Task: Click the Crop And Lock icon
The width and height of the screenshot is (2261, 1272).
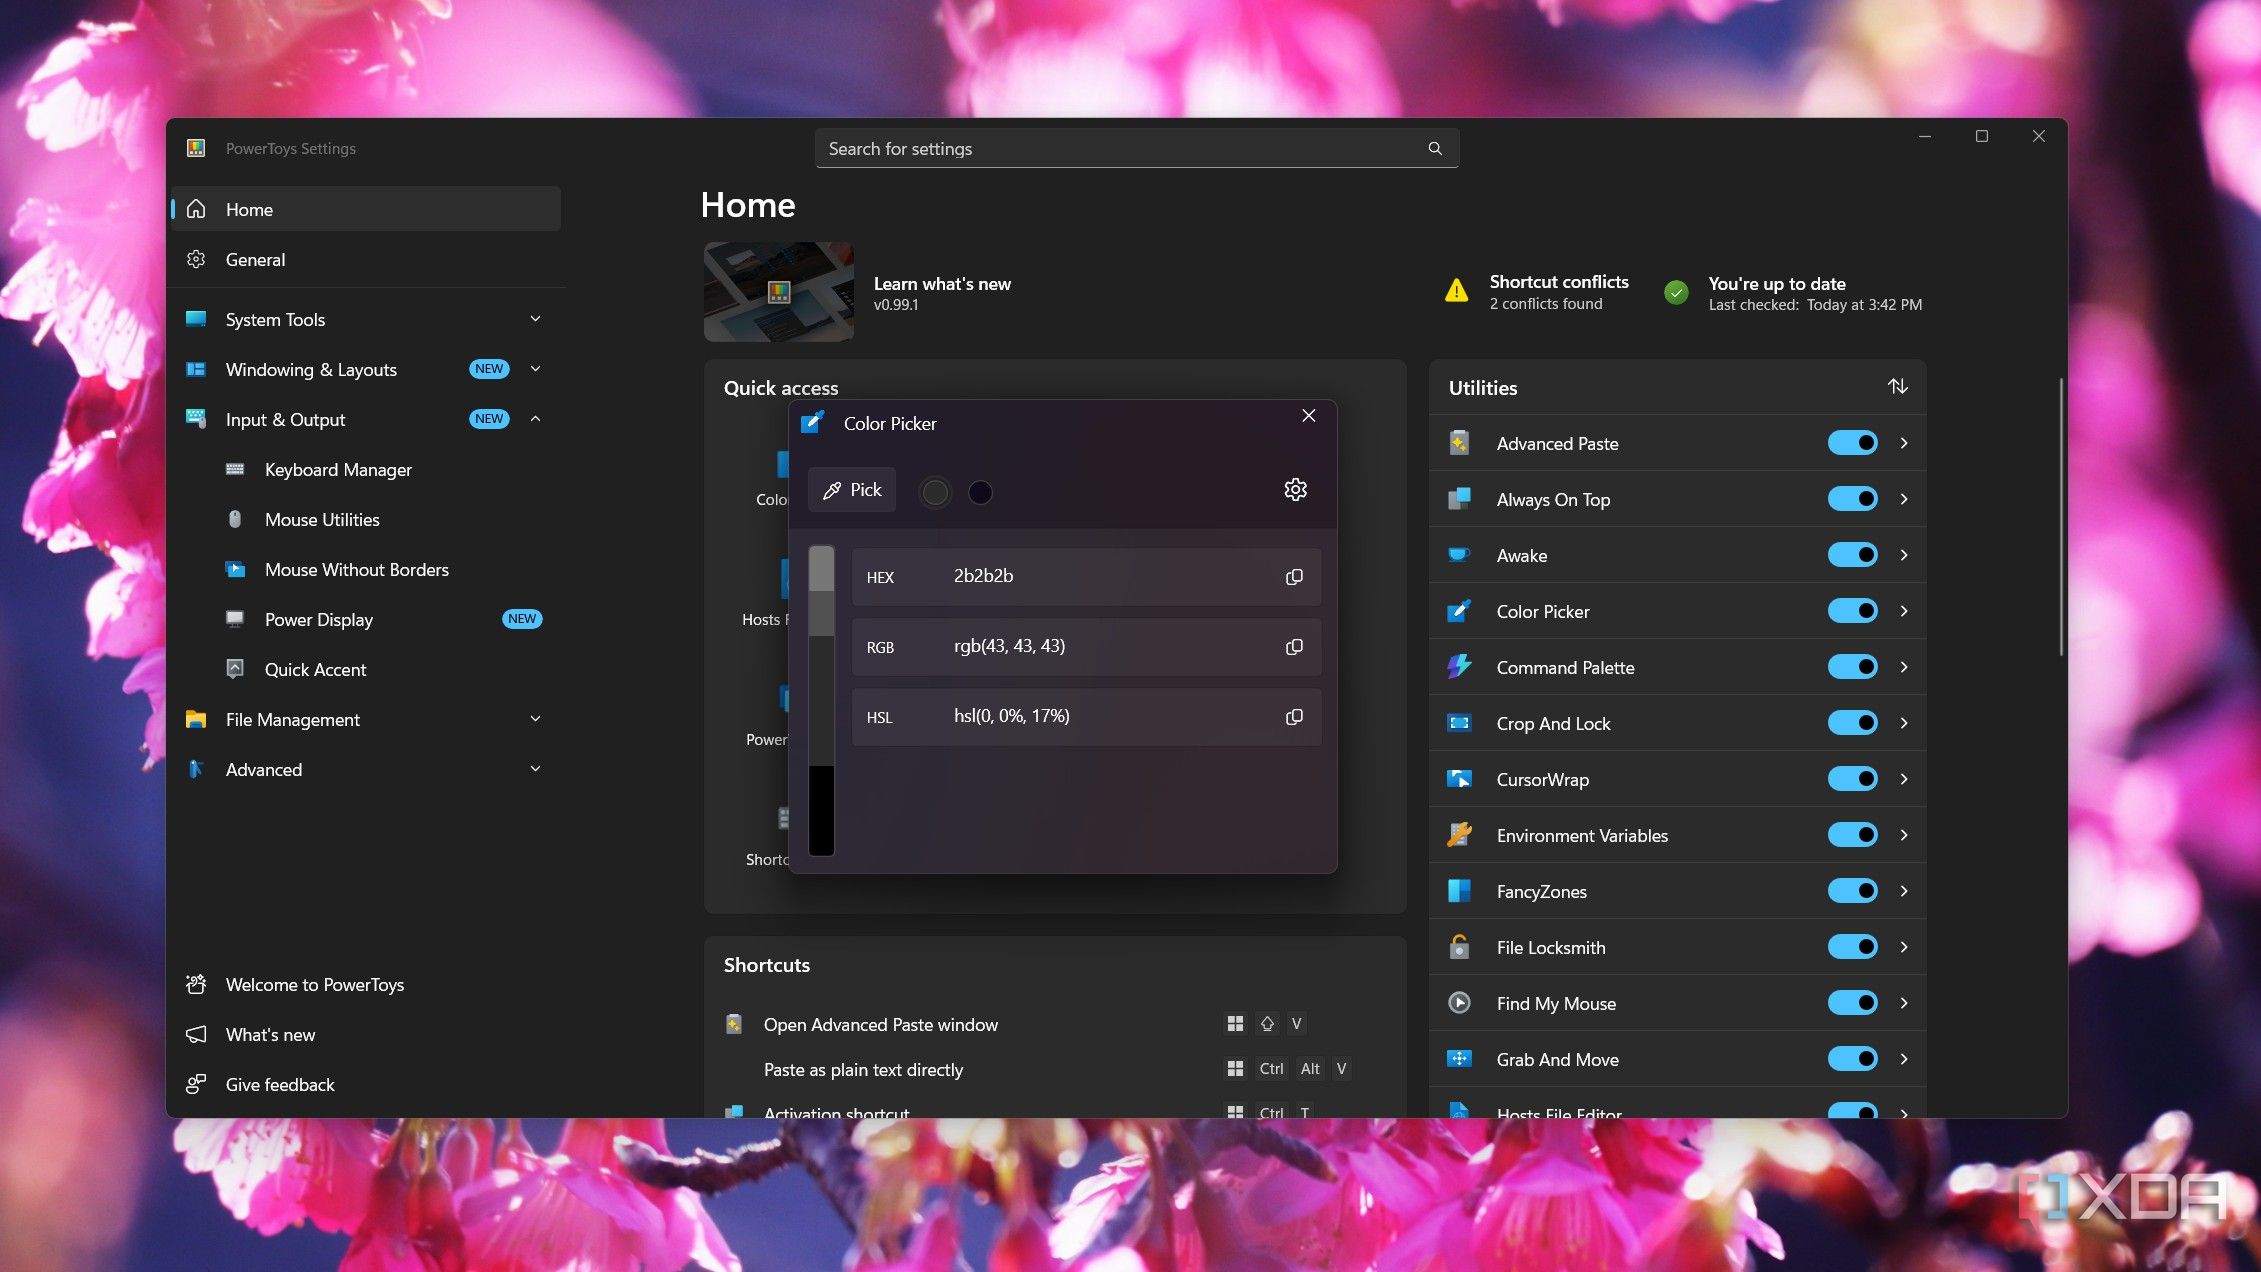Action: click(x=1459, y=723)
